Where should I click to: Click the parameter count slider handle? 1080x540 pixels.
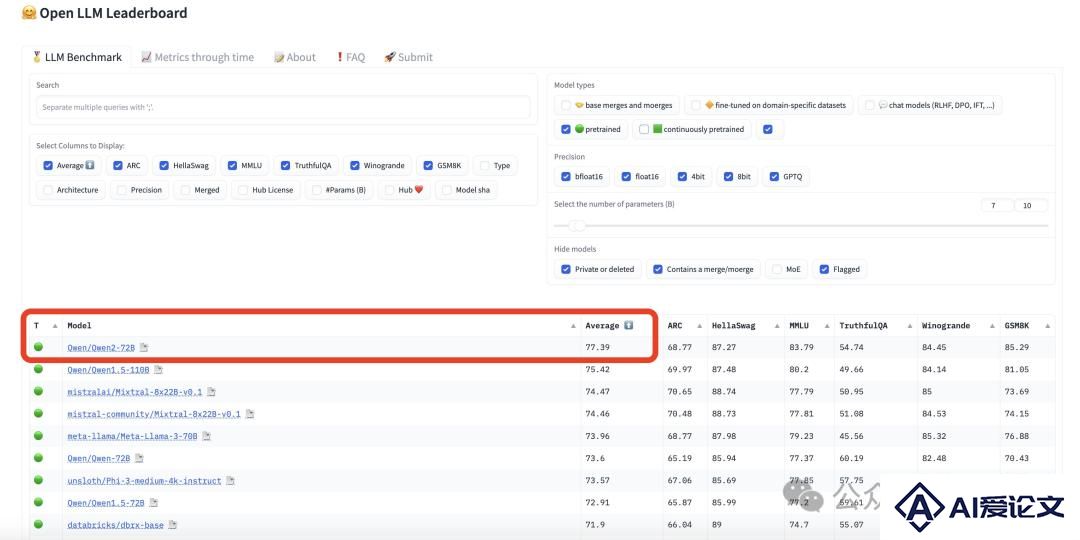point(578,225)
